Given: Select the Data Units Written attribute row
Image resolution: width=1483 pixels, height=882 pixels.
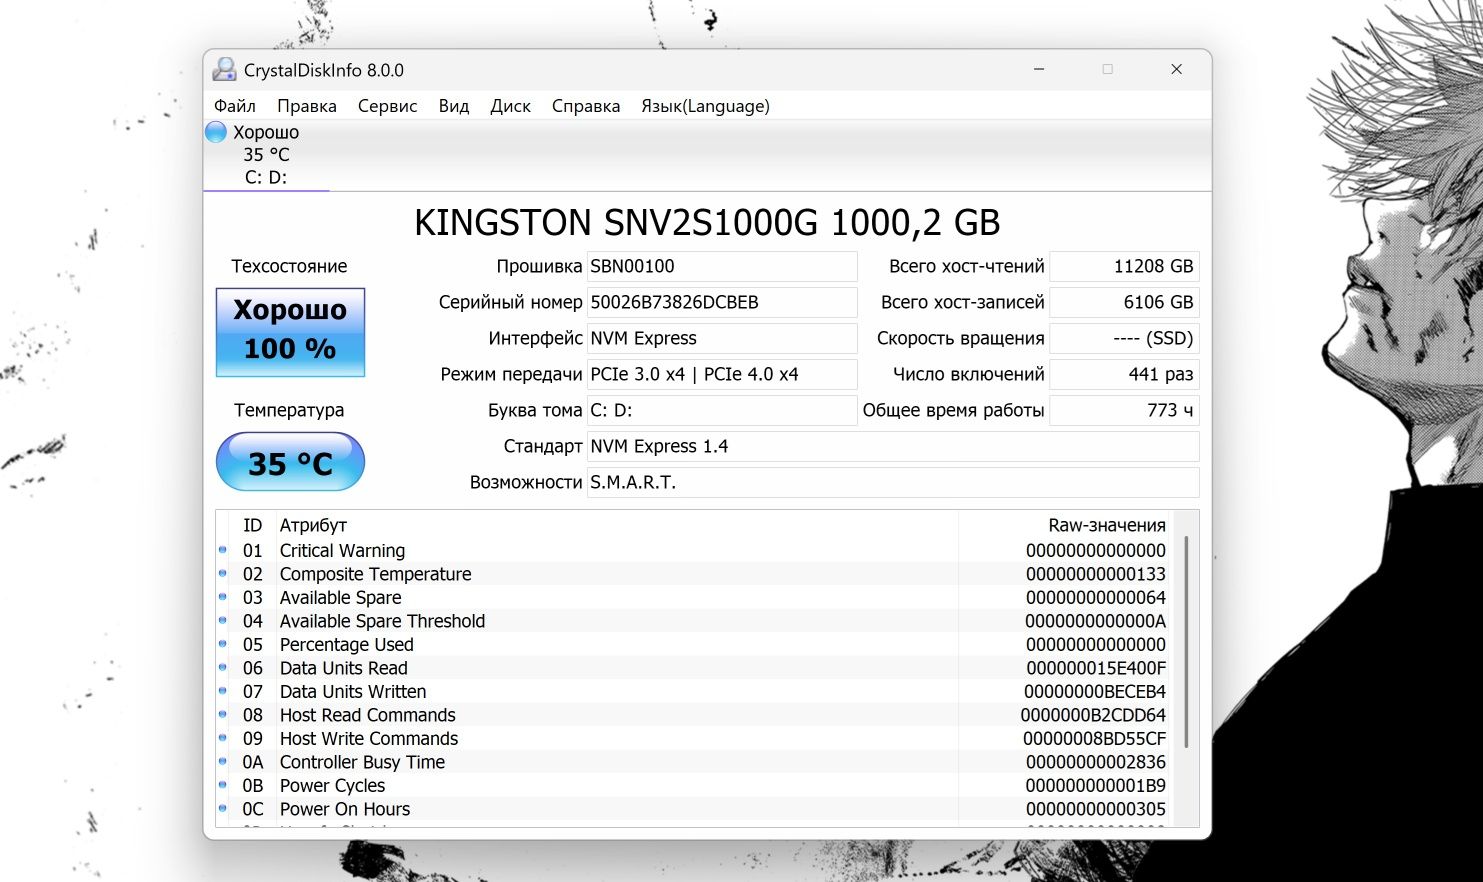Looking at the screenshot, I should [x=694, y=691].
